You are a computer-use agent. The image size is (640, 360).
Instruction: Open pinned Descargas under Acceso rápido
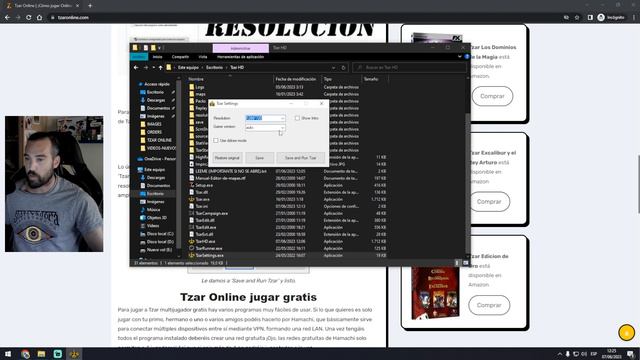click(156, 100)
